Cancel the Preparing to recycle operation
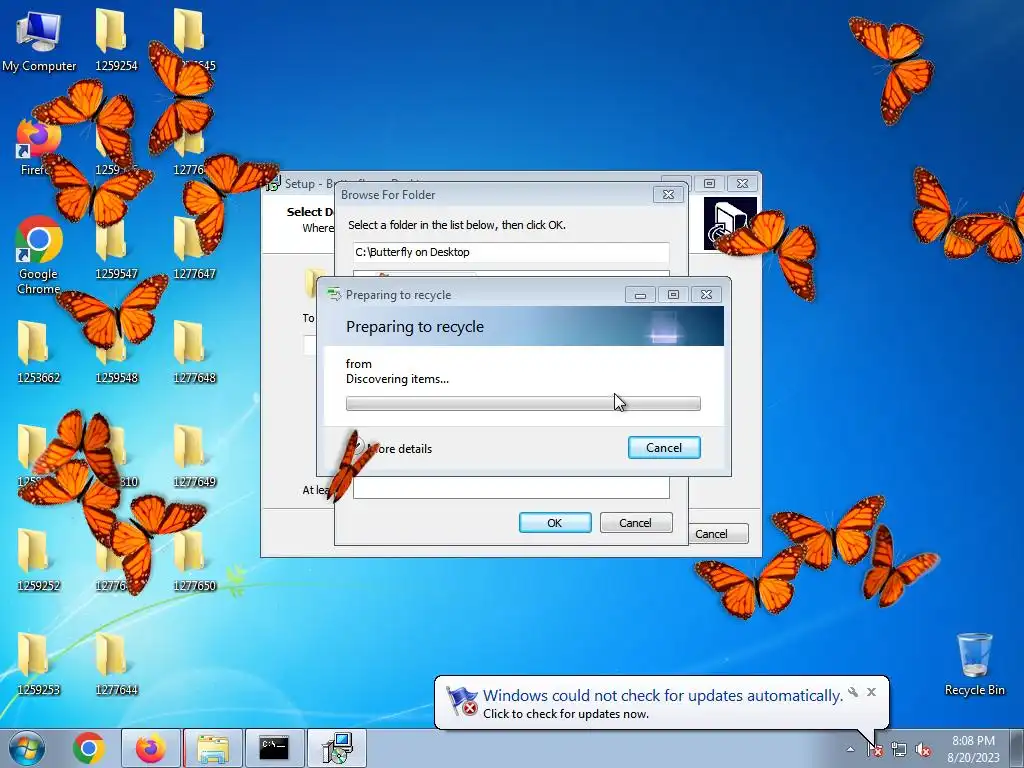The height and width of the screenshot is (768, 1024). click(664, 448)
